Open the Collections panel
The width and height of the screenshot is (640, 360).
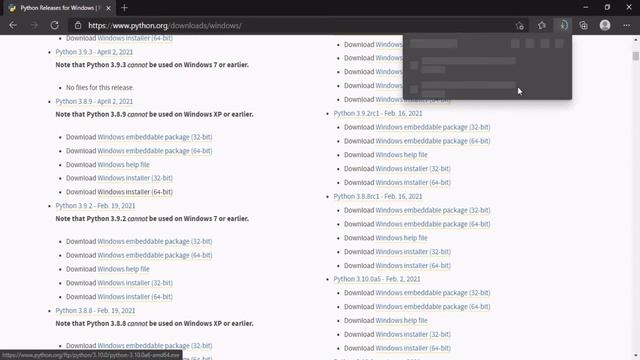click(584, 25)
